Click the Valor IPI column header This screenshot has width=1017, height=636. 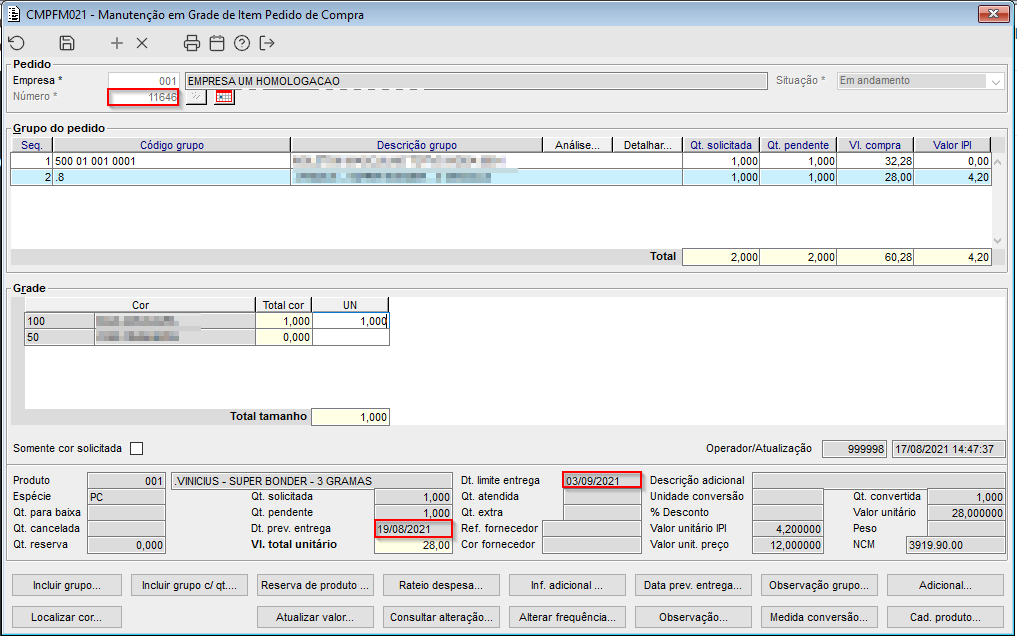click(952, 145)
